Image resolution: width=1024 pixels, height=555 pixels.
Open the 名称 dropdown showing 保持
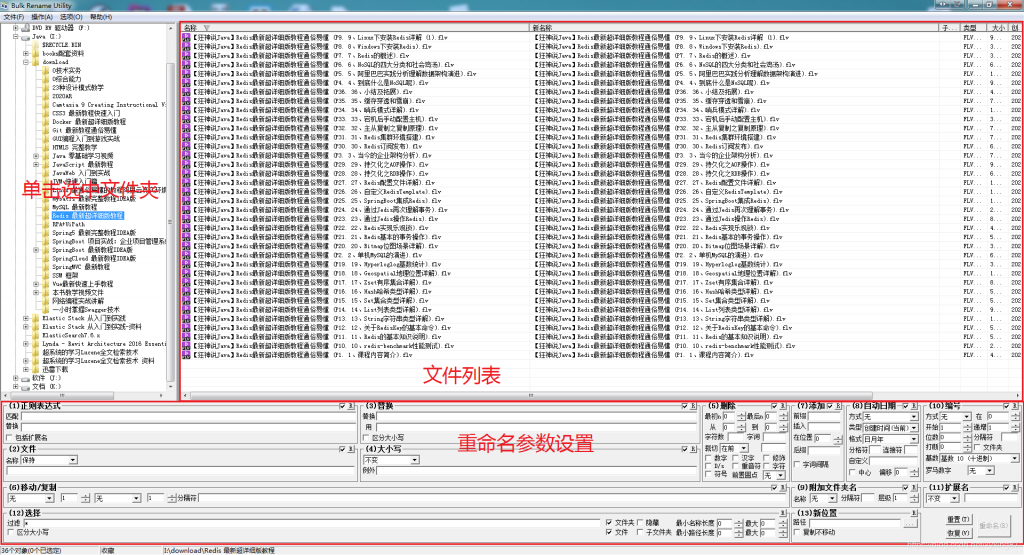click(x=49, y=460)
